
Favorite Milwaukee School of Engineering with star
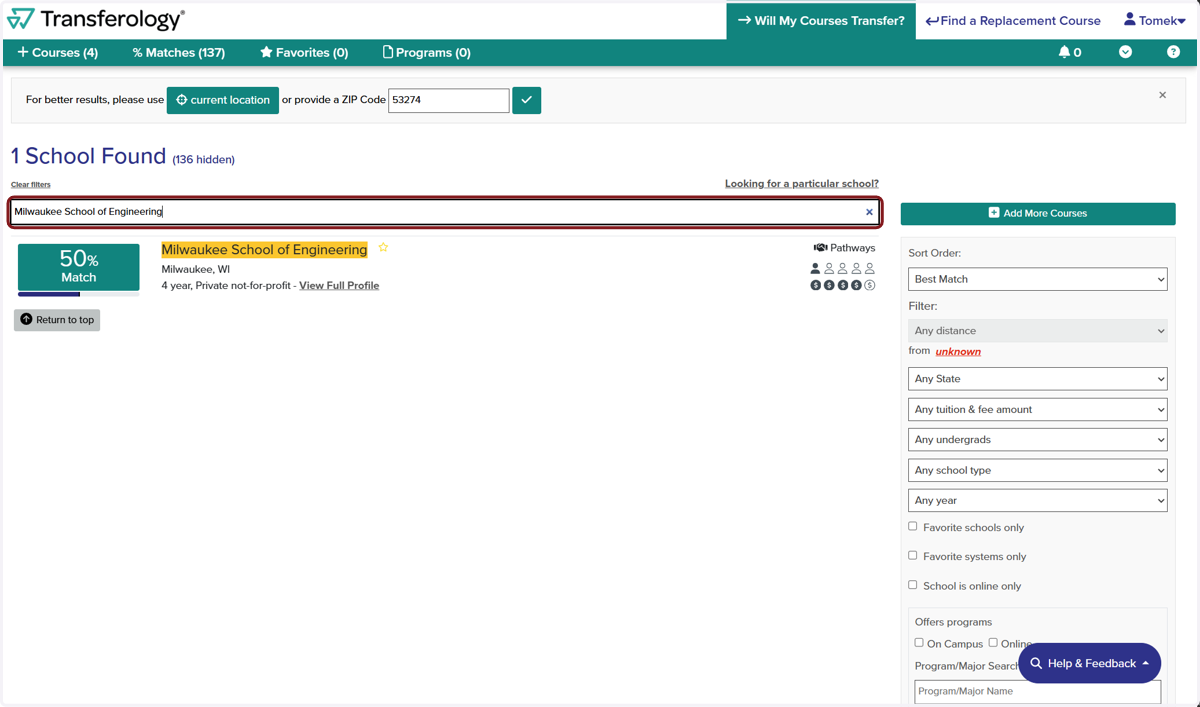[383, 247]
